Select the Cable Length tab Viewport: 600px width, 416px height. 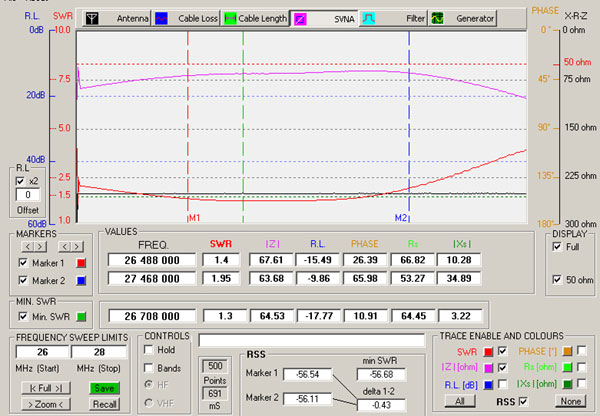tap(255, 18)
